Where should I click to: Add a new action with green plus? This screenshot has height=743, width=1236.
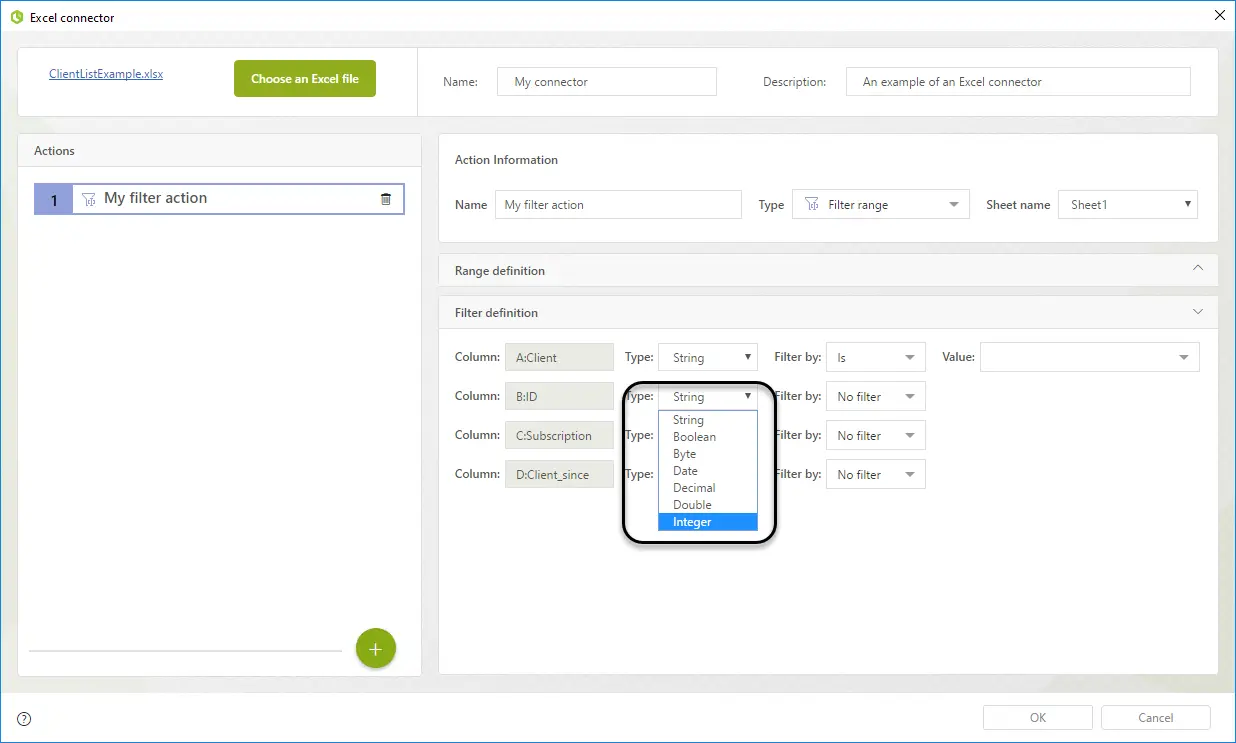pyautogui.click(x=376, y=649)
